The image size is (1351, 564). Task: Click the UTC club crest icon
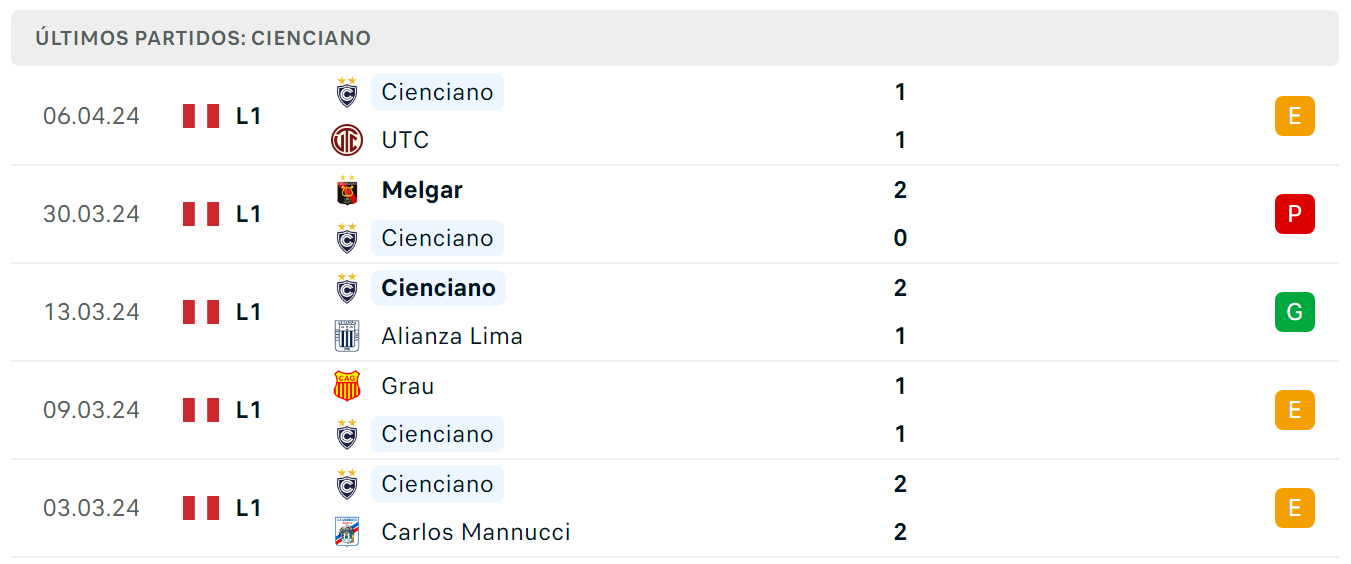point(347,140)
